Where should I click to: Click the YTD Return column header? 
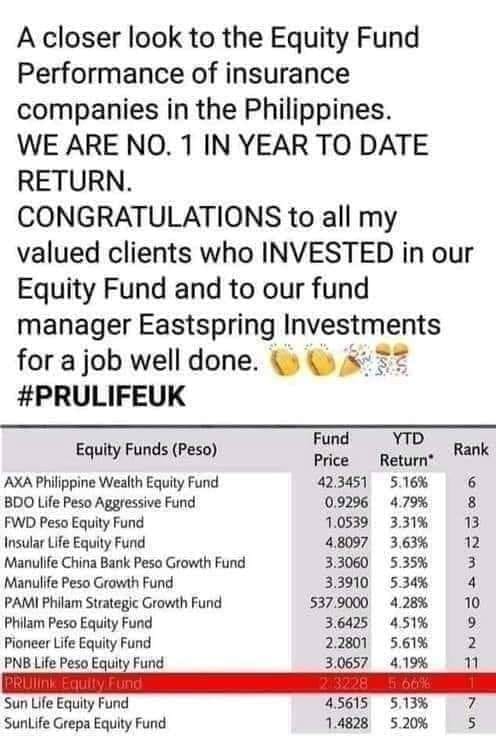click(407, 449)
